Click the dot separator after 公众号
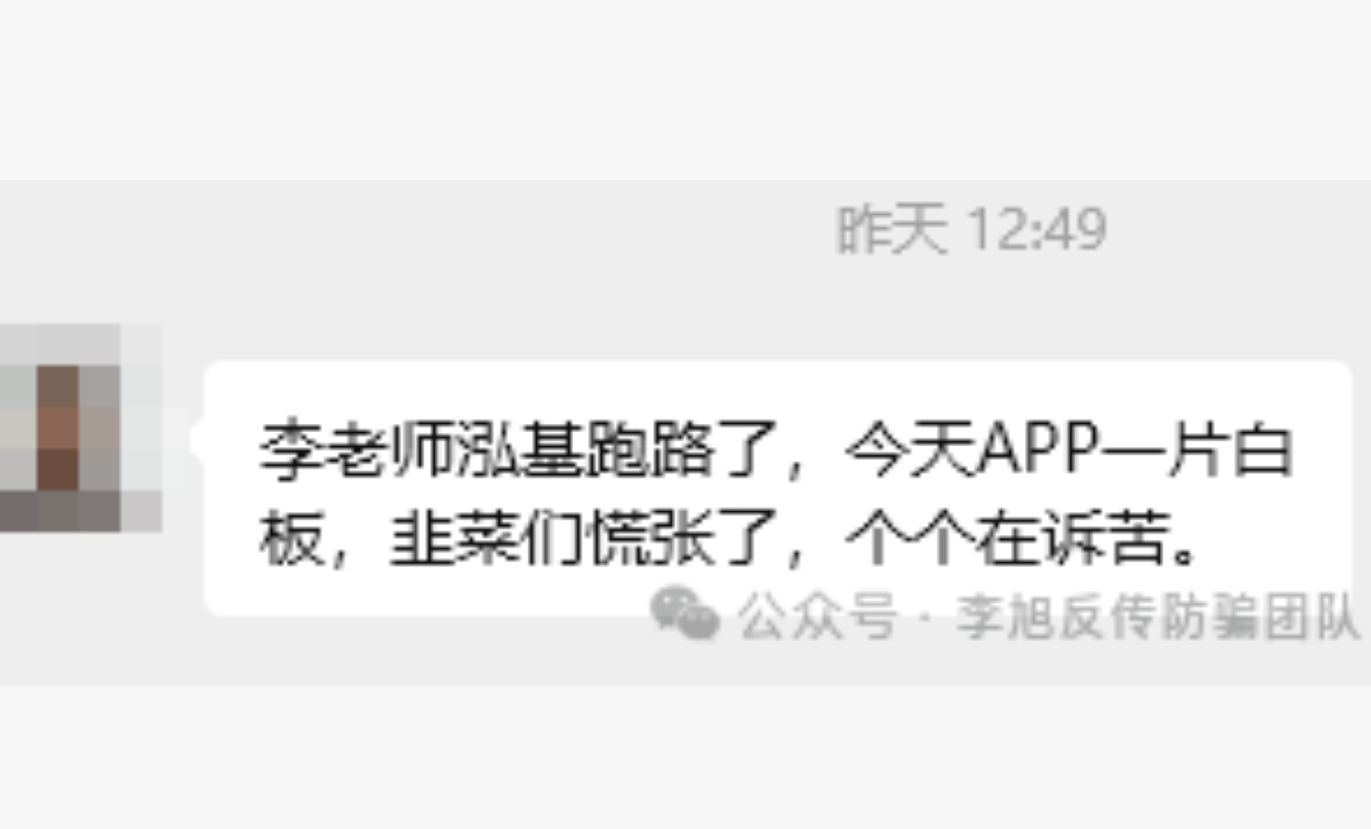 (x=925, y=618)
